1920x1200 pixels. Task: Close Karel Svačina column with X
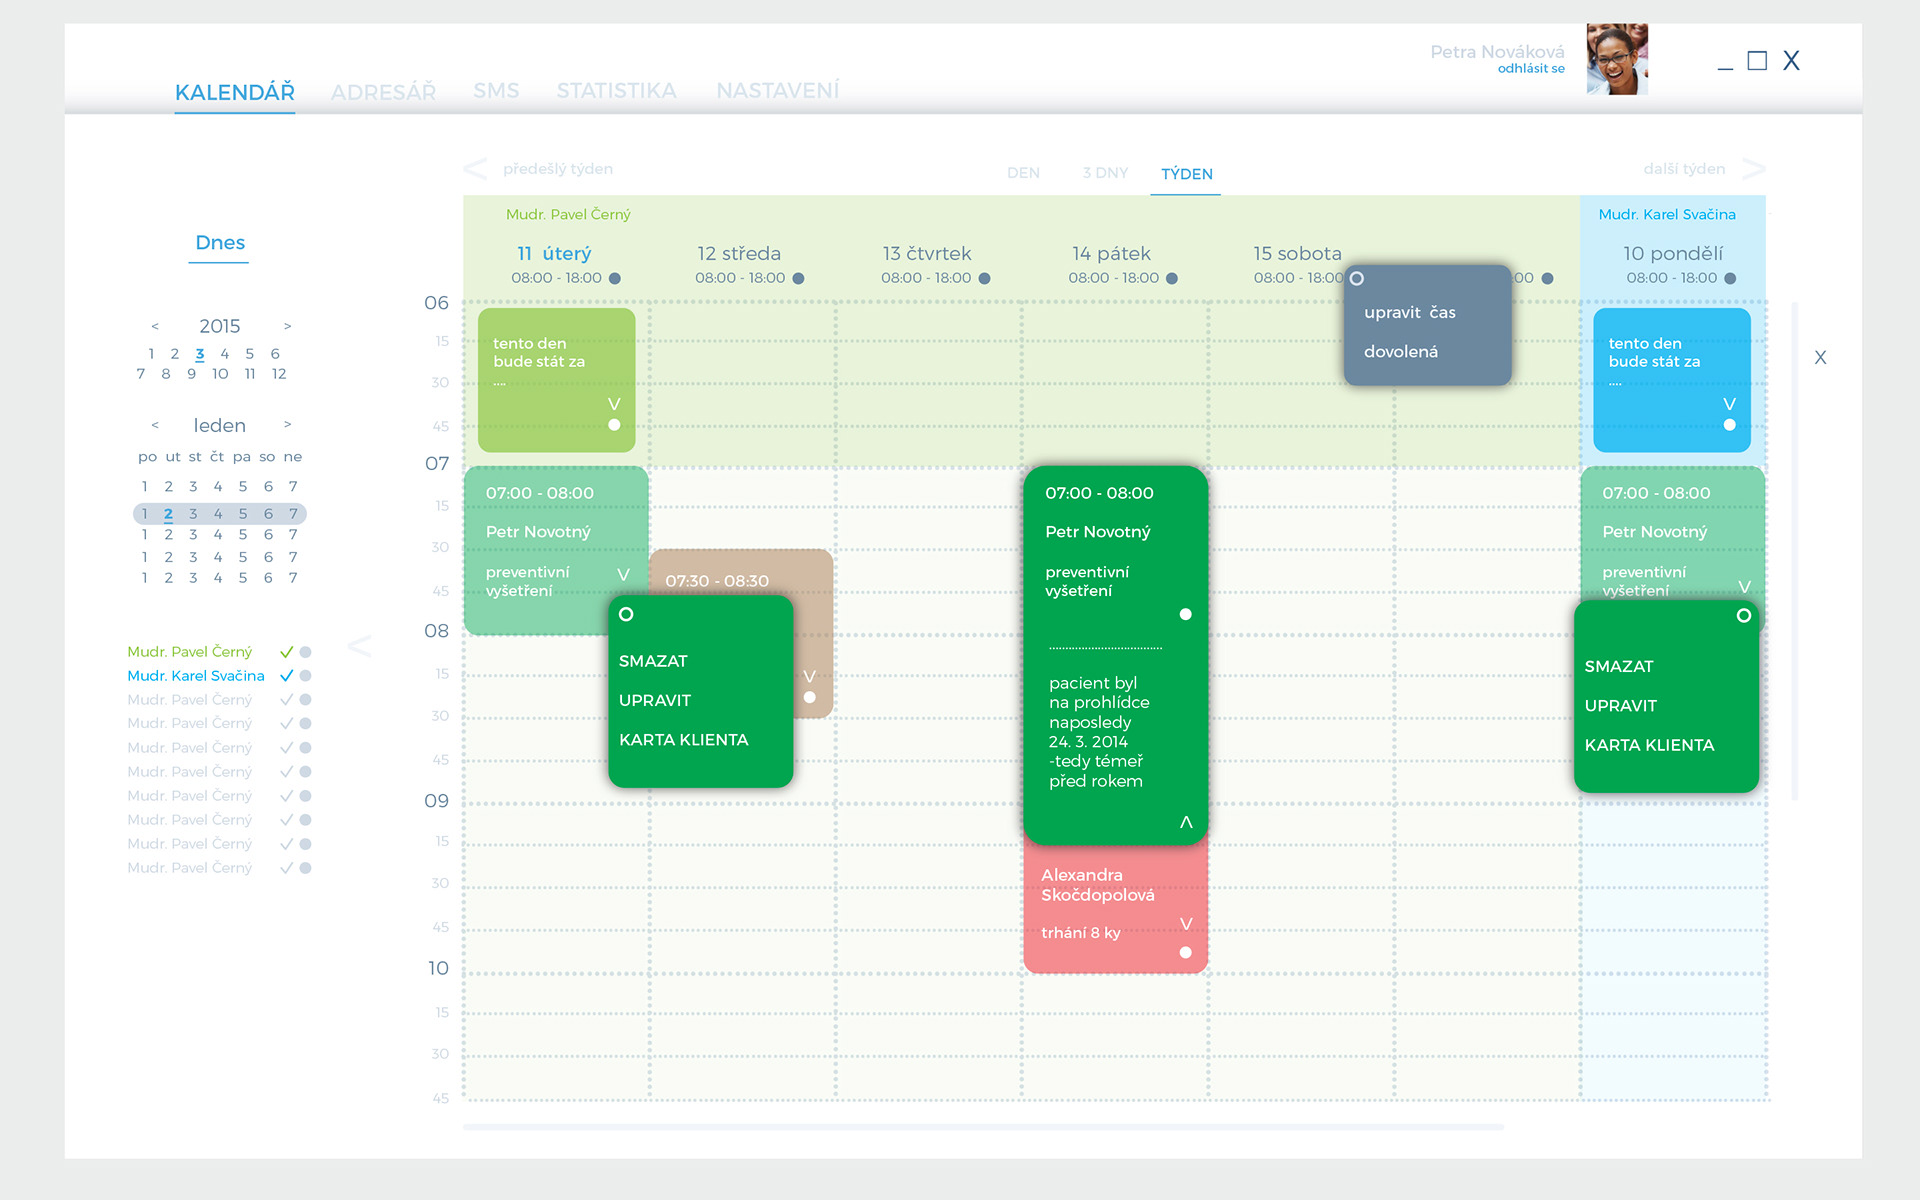(1820, 357)
